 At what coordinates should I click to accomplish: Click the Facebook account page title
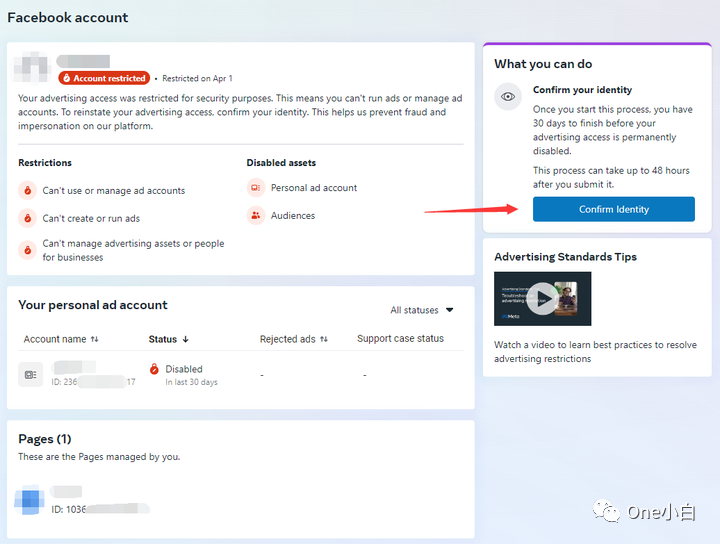click(x=68, y=17)
